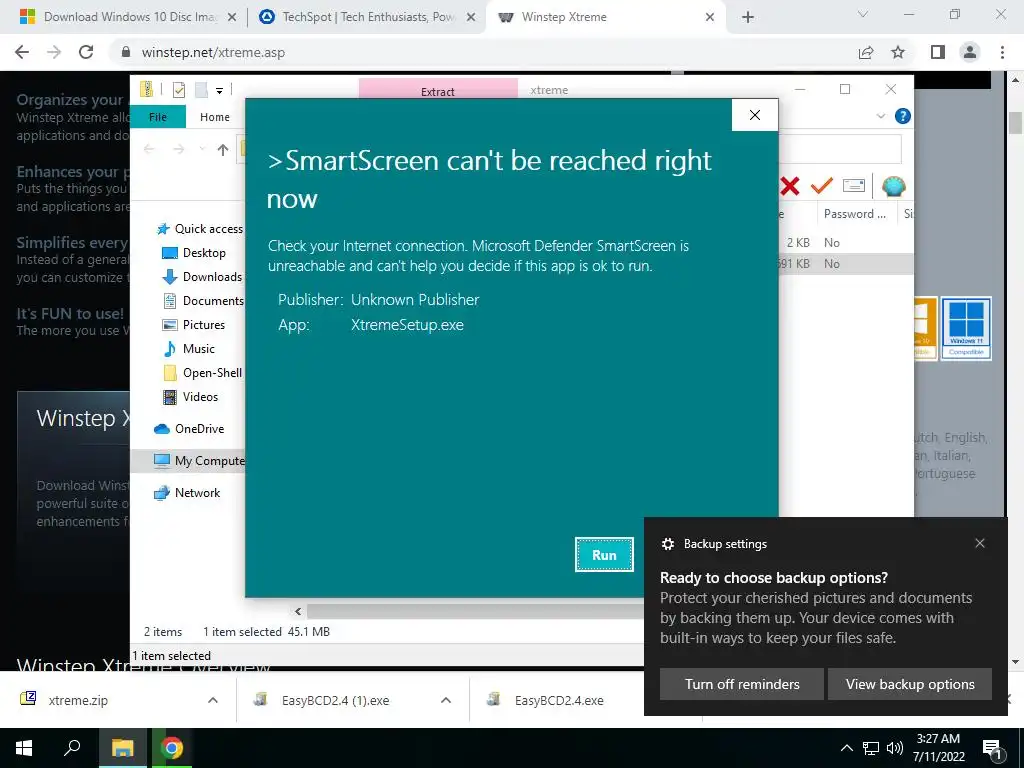This screenshot has width=1024, height=768.
Task: Click zip folder icon in Explorer title bar
Action: pyautogui.click(x=147, y=89)
